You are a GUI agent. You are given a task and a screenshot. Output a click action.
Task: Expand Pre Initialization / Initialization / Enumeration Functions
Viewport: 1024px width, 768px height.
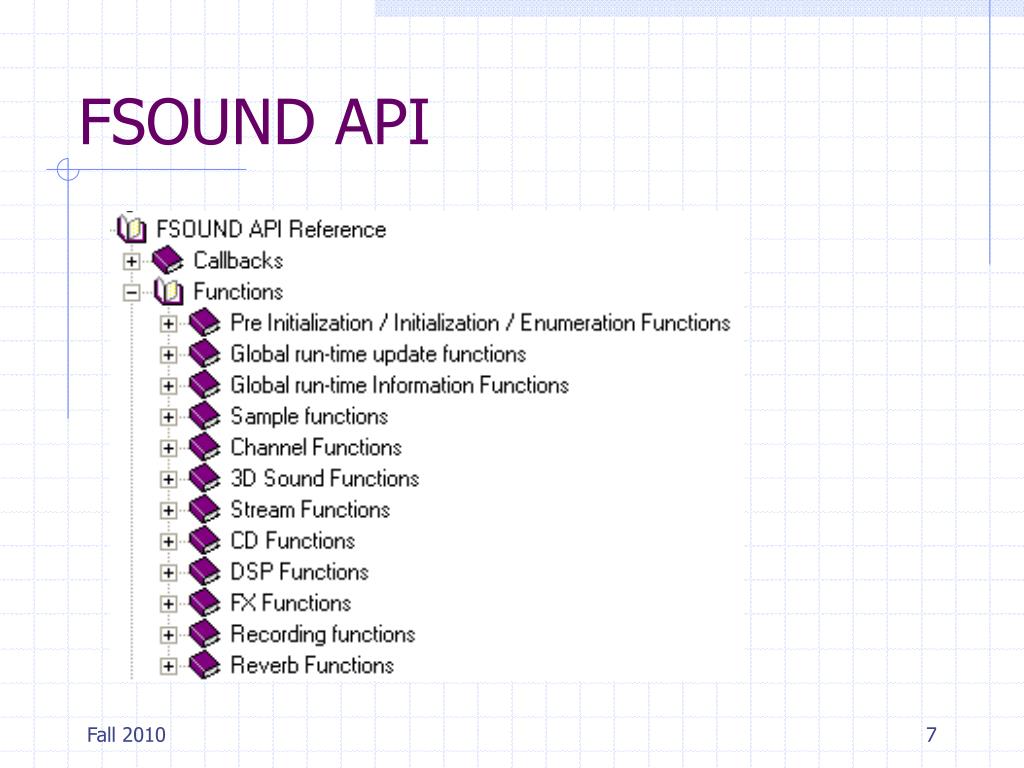pos(168,324)
